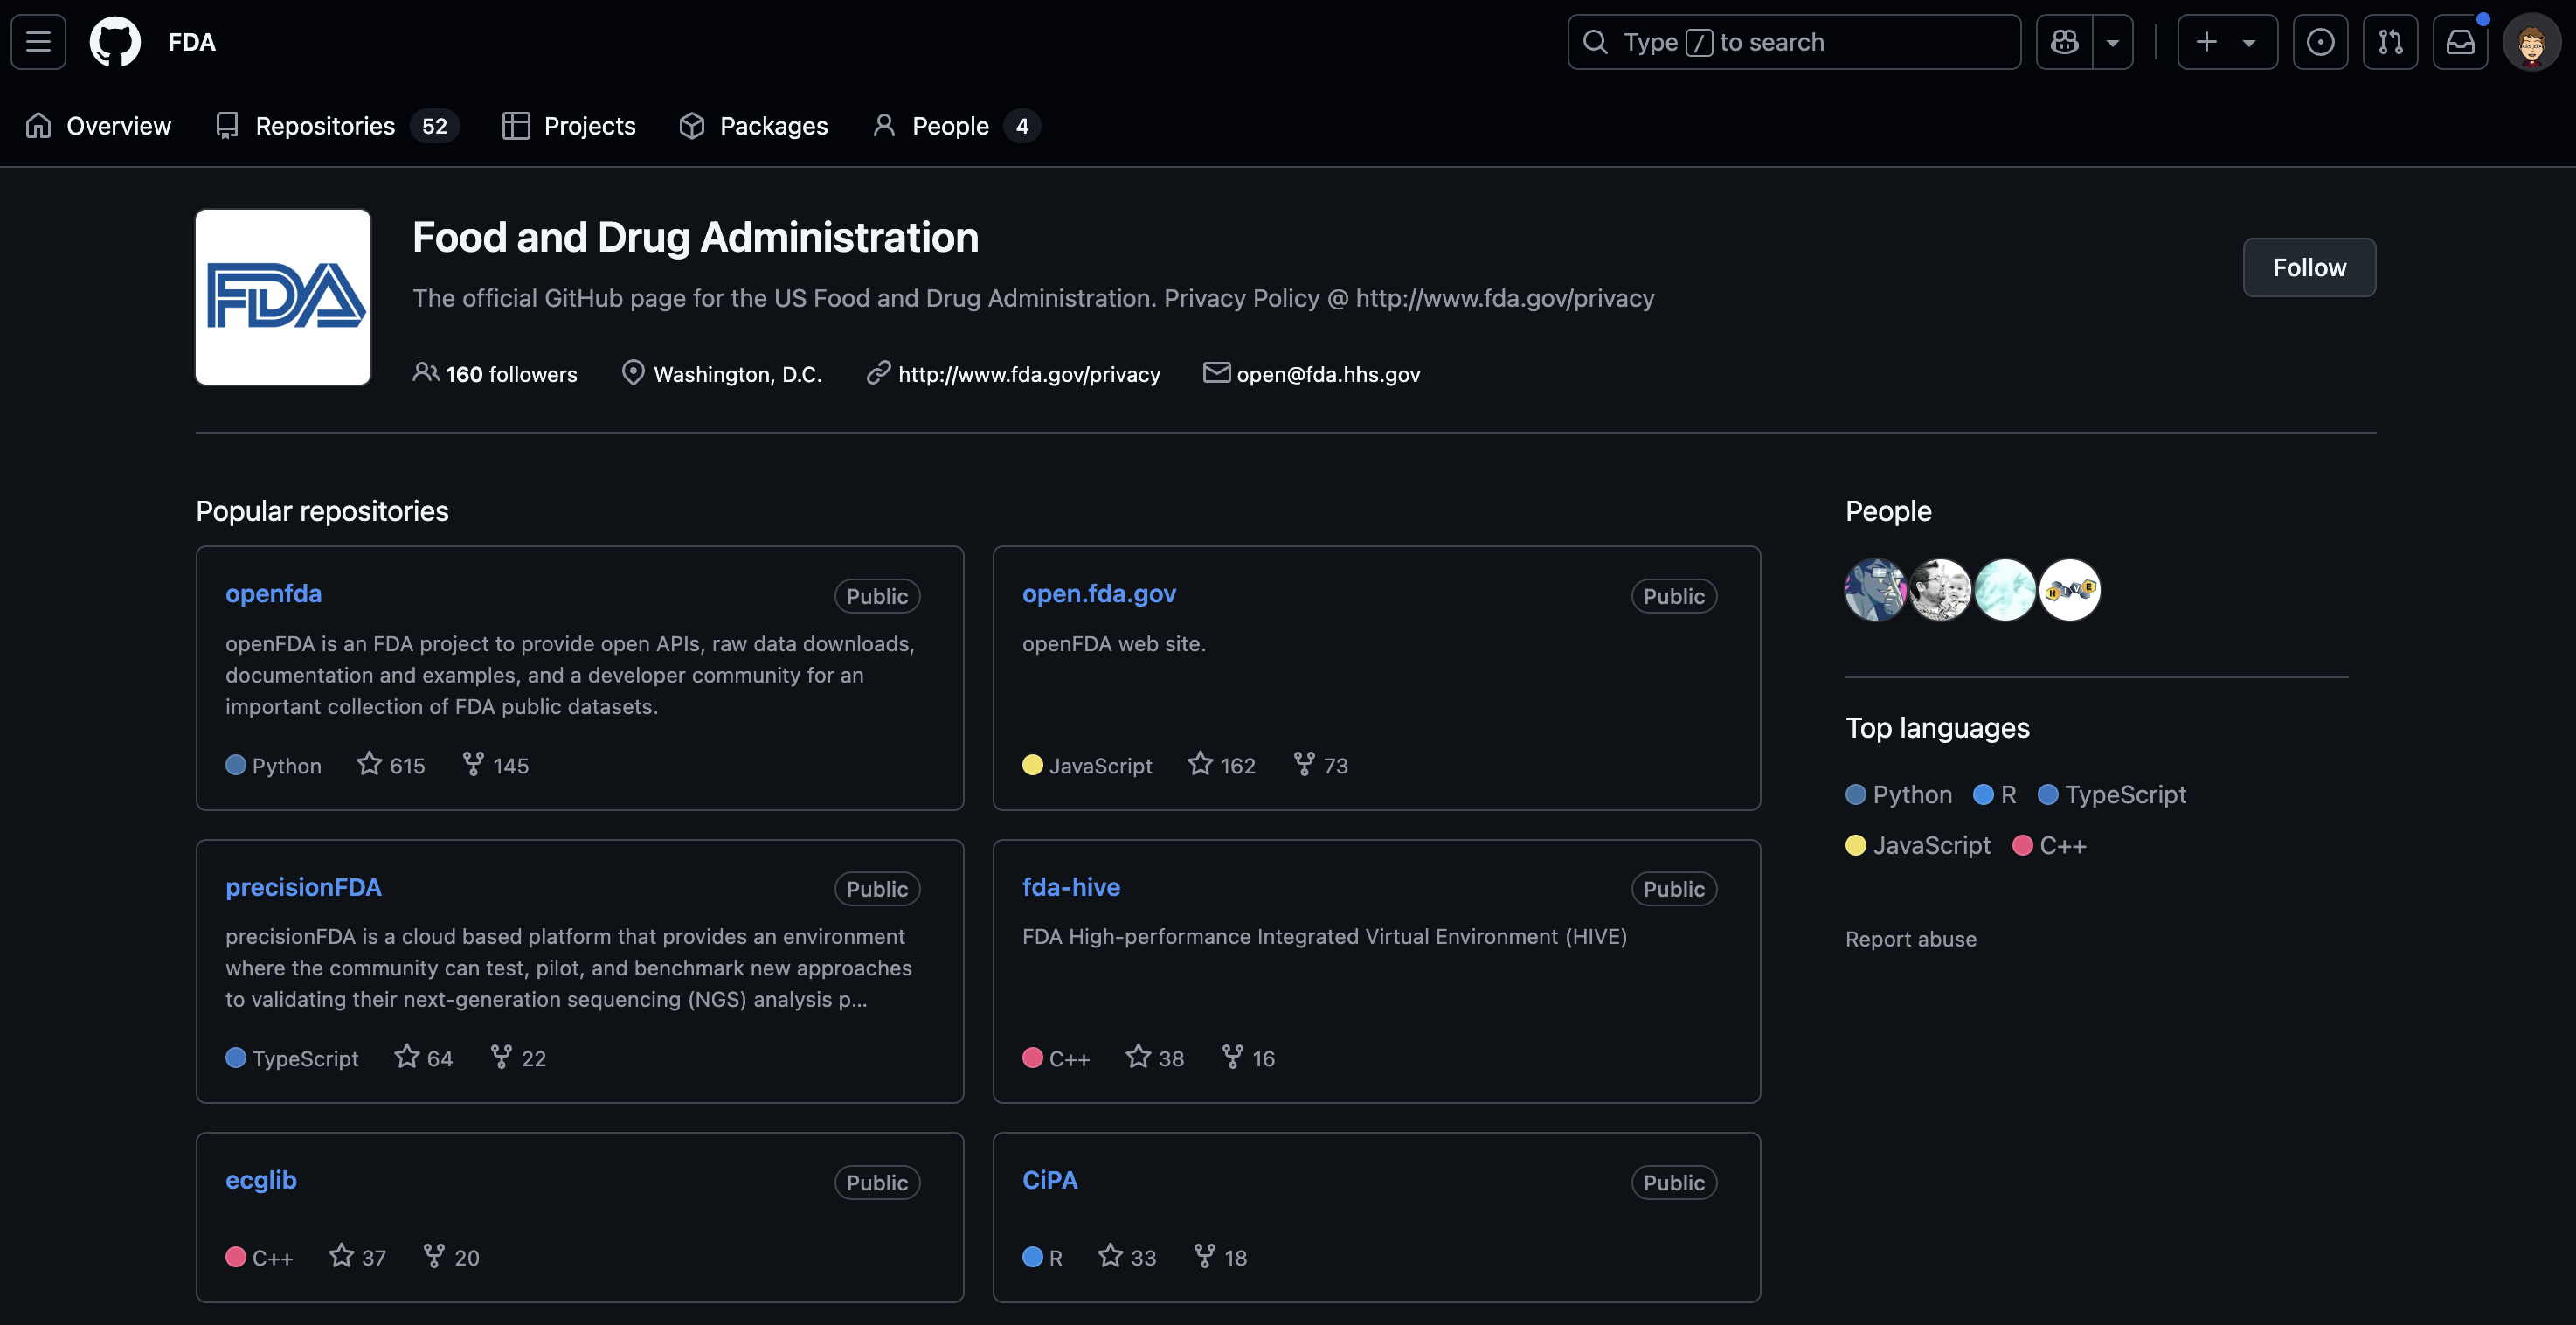This screenshot has width=2576, height=1325.
Task: Filter by TypeScript in Top languages
Action: [2112, 795]
